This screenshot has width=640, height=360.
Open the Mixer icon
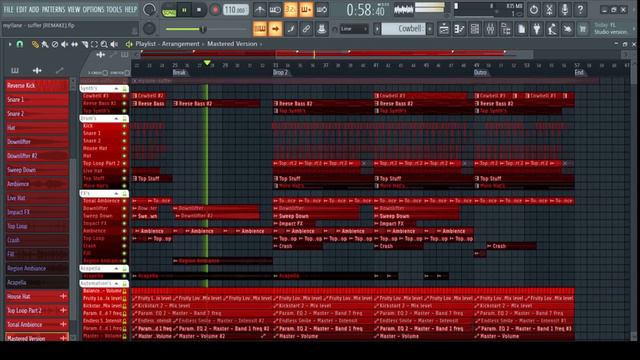(x=490, y=29)
